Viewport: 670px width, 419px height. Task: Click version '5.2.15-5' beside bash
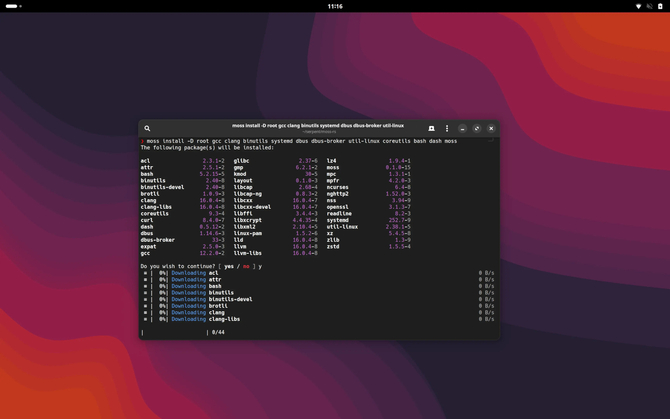coord(212,174)
